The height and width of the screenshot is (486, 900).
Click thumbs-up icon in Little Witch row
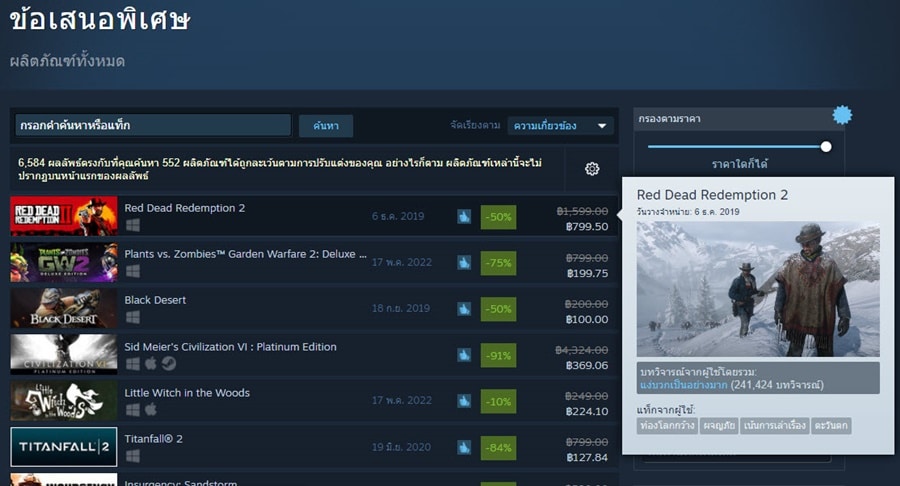[x=464, y=401]
